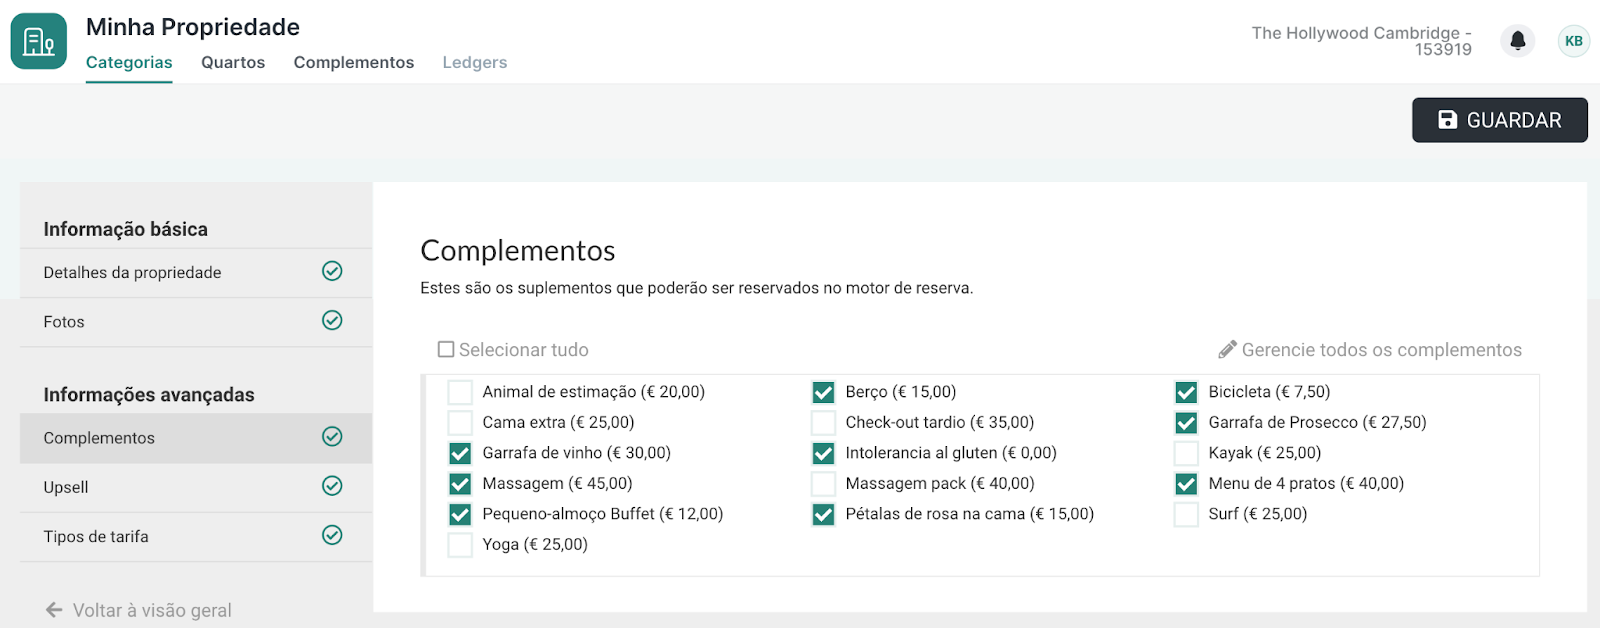This screenshot has height=628, width=1600.
Task: Click The Hollywood Cambridge - 153919 property name
Action: pos(1362,41)
